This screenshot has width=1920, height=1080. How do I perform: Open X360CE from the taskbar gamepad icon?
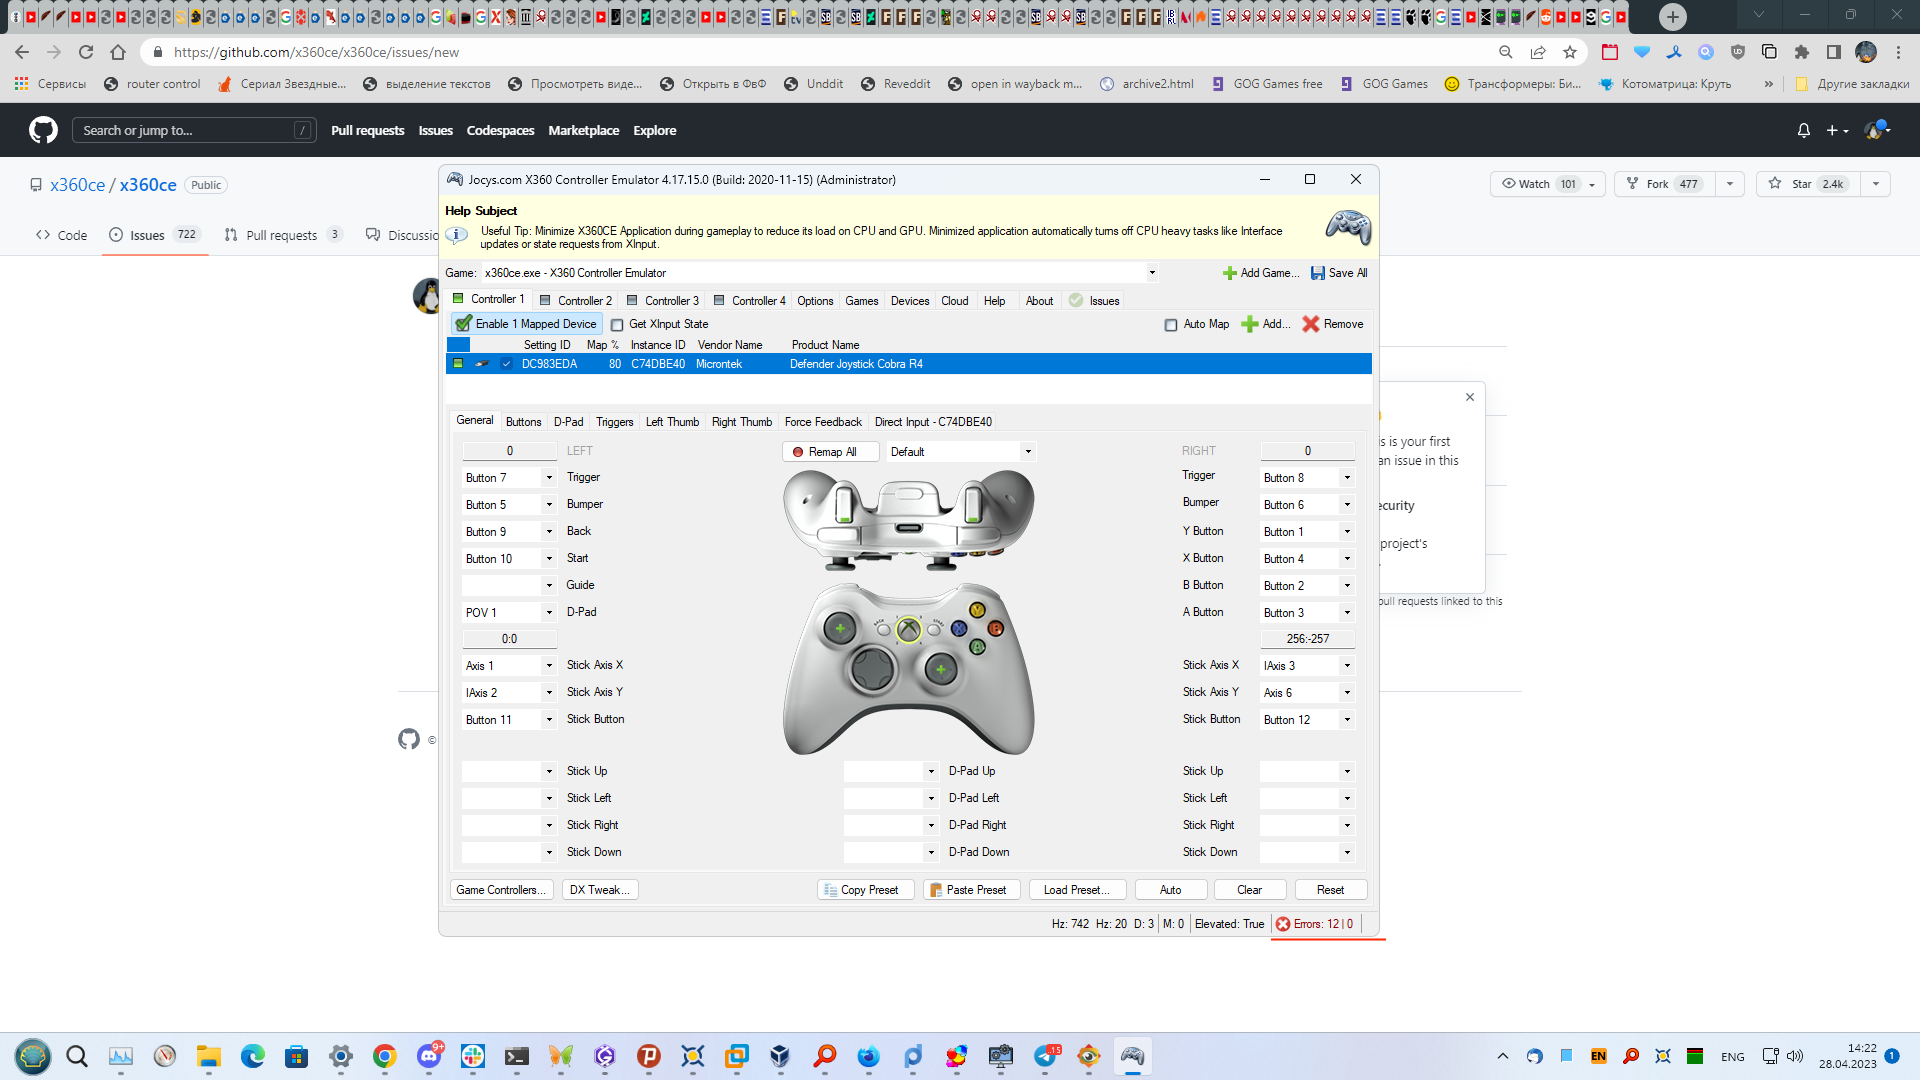(x=1134, y=1056)
